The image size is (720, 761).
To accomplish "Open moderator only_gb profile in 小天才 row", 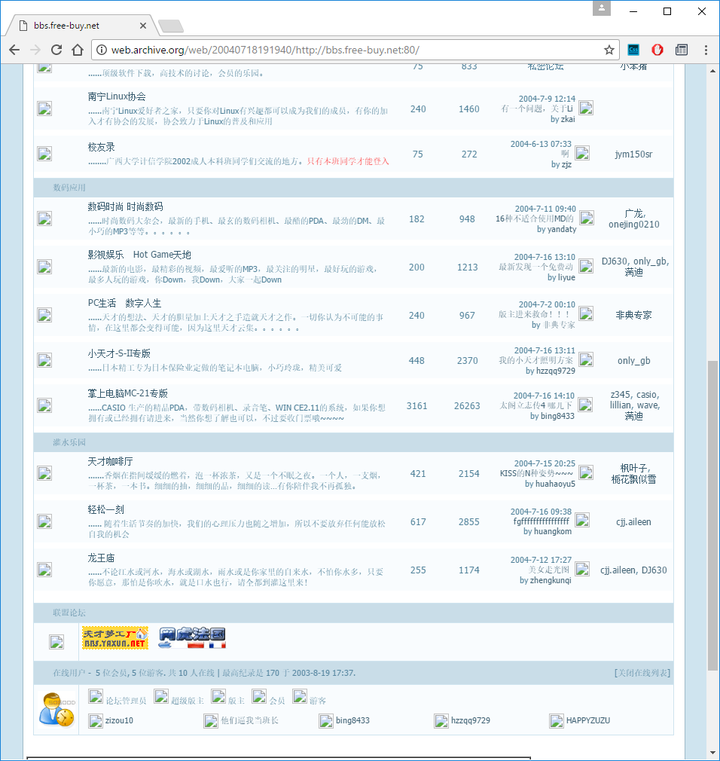I will tap(633, 360).
